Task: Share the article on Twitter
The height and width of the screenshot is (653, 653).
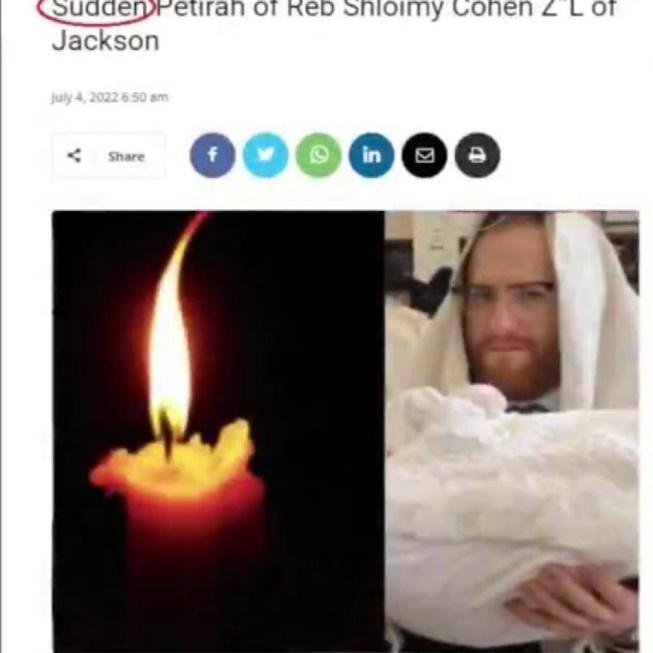Action: [x=266, y=155]
